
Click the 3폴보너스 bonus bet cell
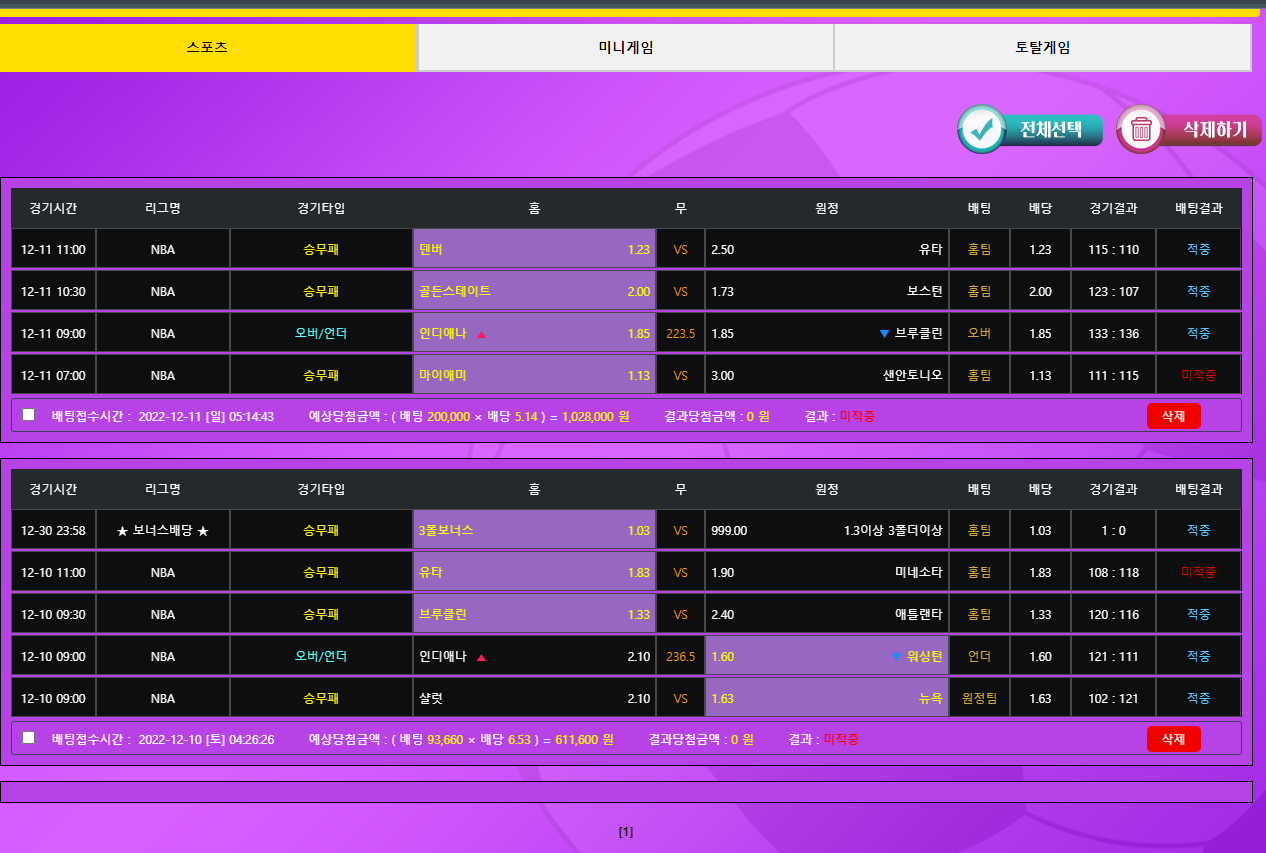tap(534, 531)
